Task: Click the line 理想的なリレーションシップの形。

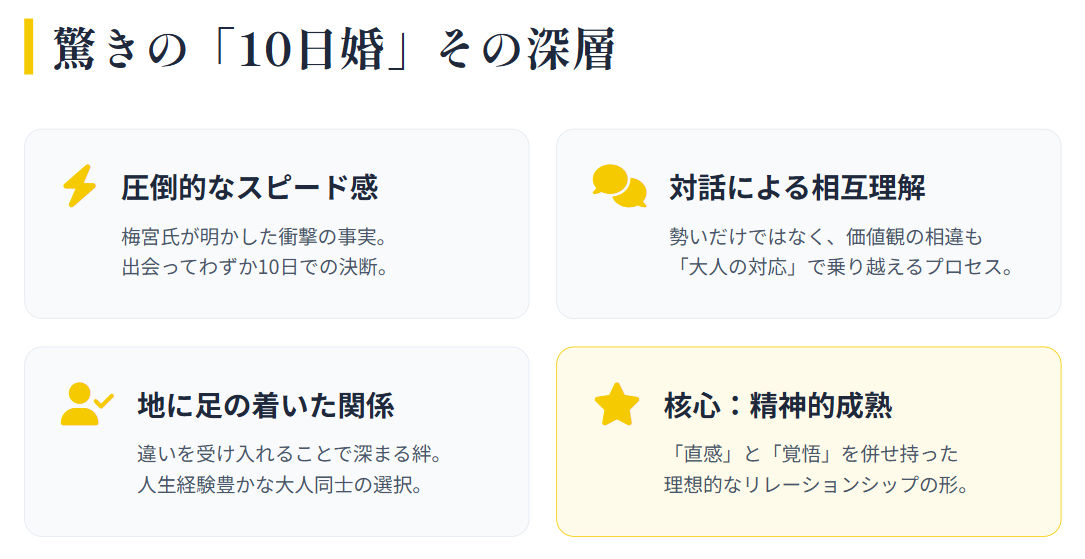Action: (x=816, y=486)
